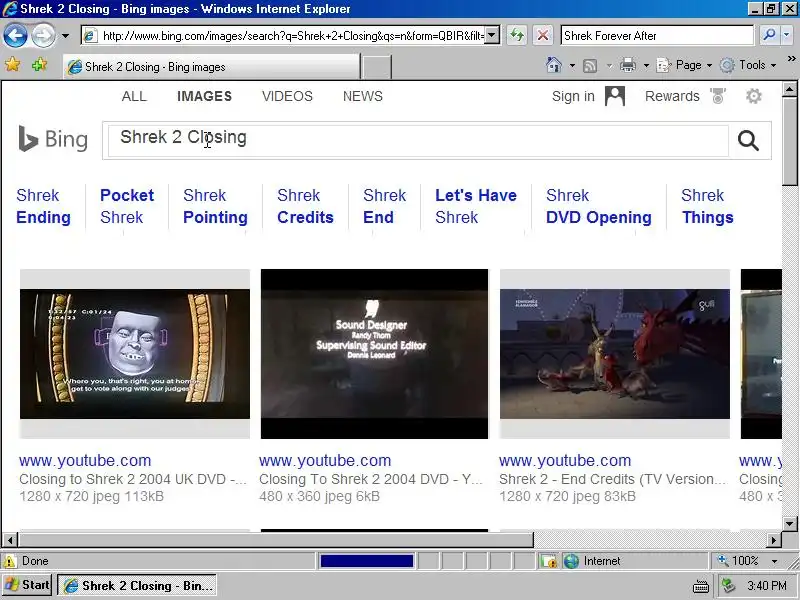This screenshot has width=800, height=600.
Task: Submit search with Bing magnifier button
Action: click(x=748, y=140)
